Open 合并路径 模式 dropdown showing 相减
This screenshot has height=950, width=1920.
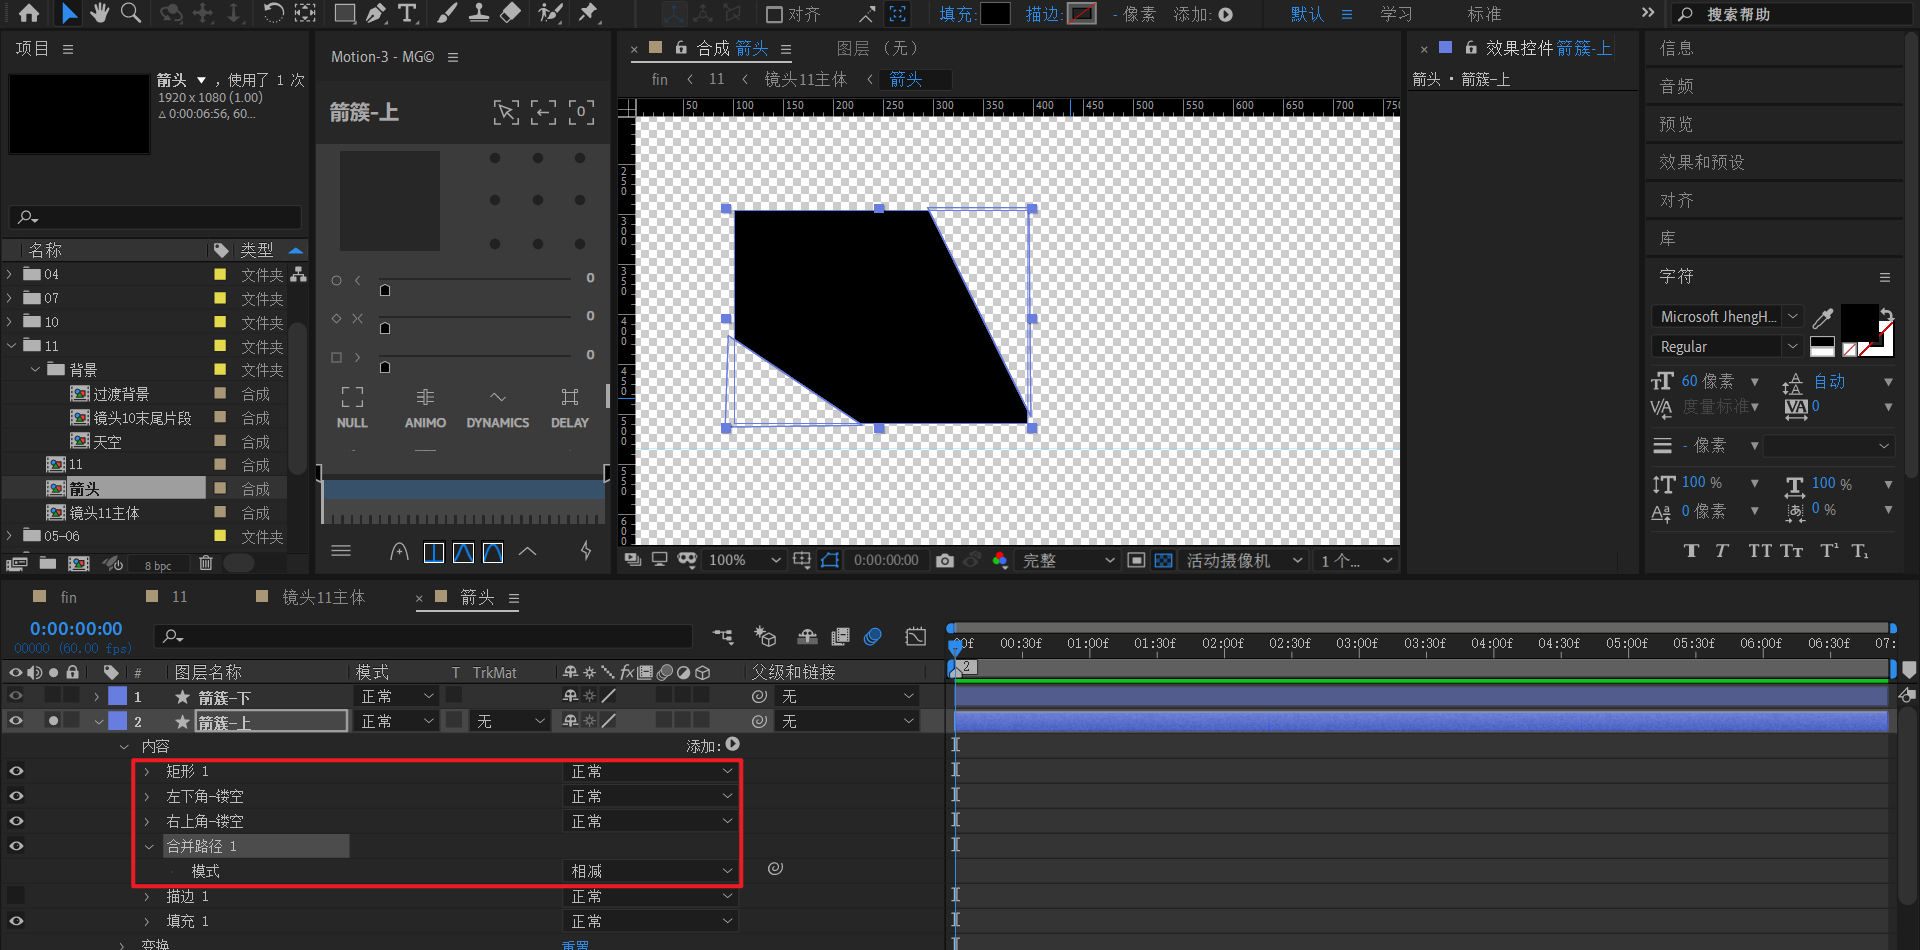[x=651, y=871]
